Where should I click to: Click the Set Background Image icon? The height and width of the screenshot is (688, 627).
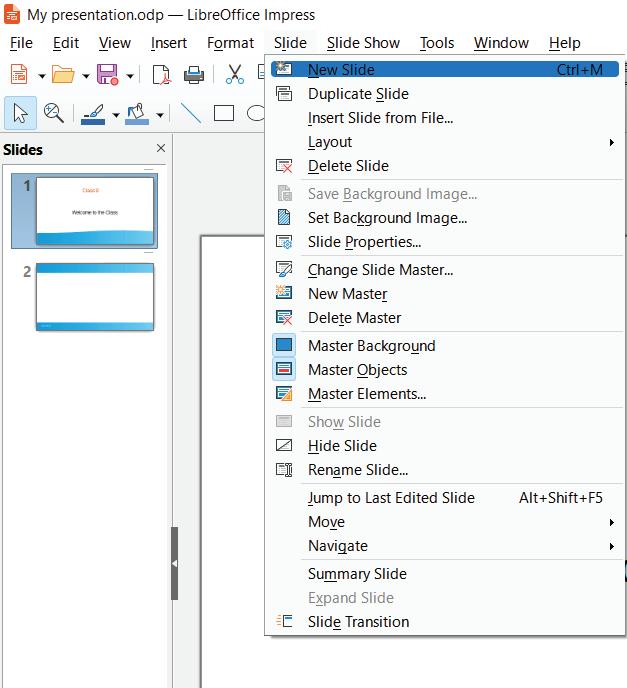point(284,218)
